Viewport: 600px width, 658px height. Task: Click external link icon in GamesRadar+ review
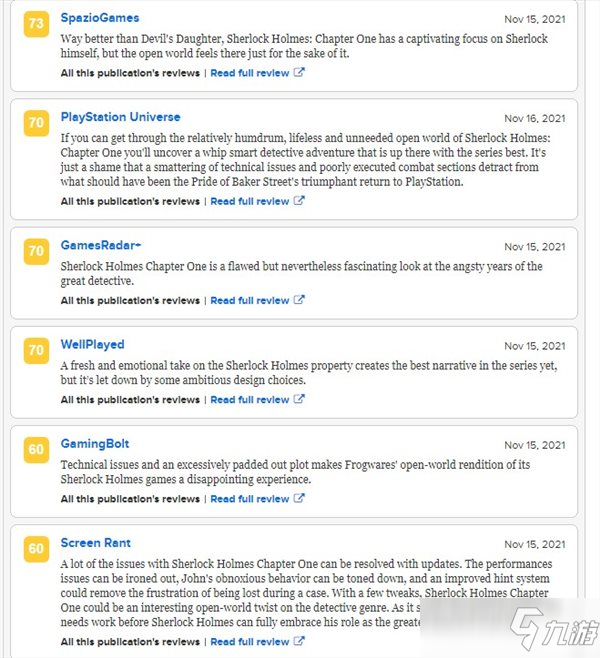click(299, 300)
